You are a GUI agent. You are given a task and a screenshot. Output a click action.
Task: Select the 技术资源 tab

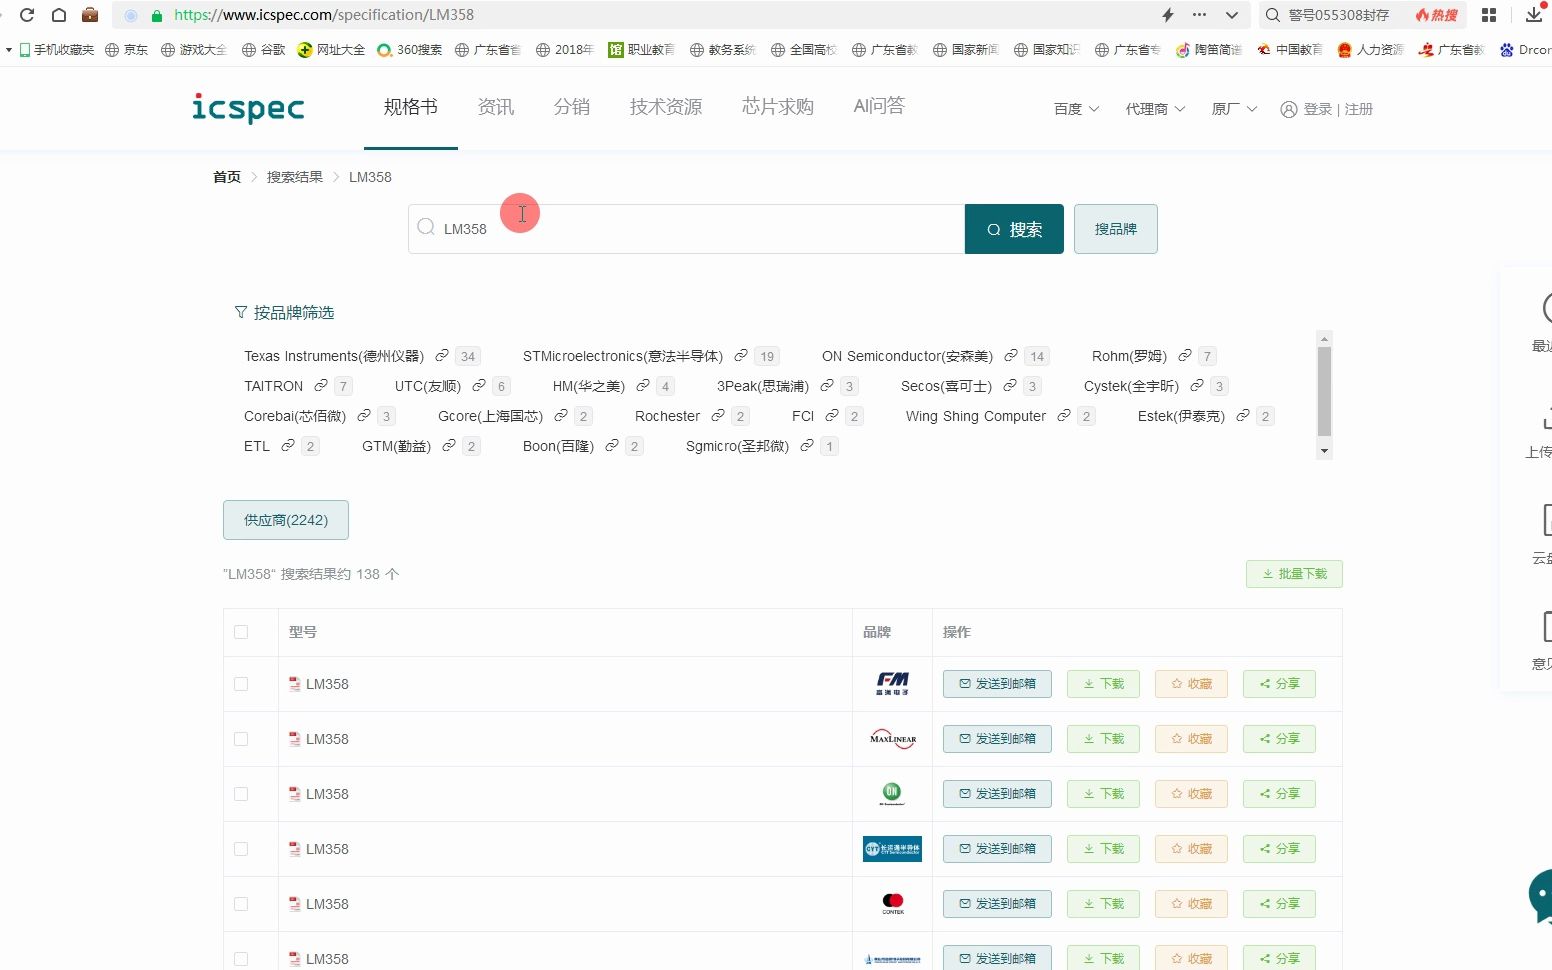coord(666,107)
